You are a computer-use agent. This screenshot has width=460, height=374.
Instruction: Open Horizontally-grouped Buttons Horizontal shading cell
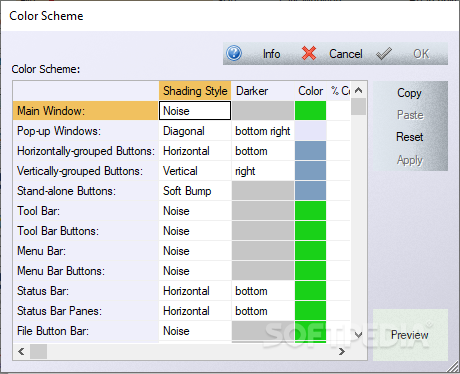point(195,151)
